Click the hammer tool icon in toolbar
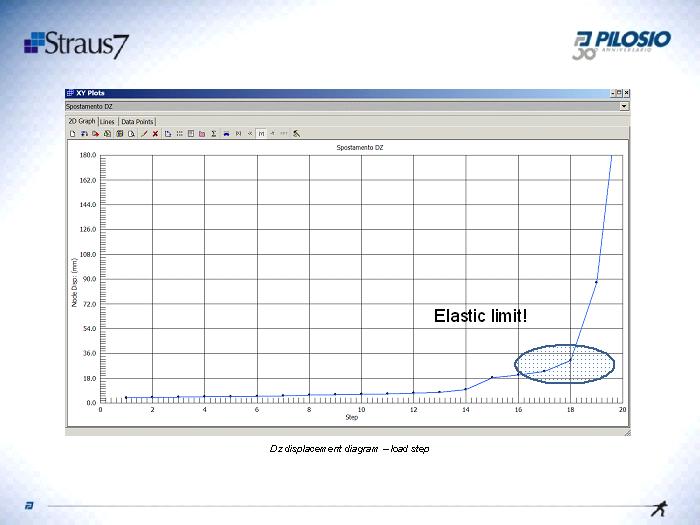Screen dimensions: 700x525 coord(296,133)
